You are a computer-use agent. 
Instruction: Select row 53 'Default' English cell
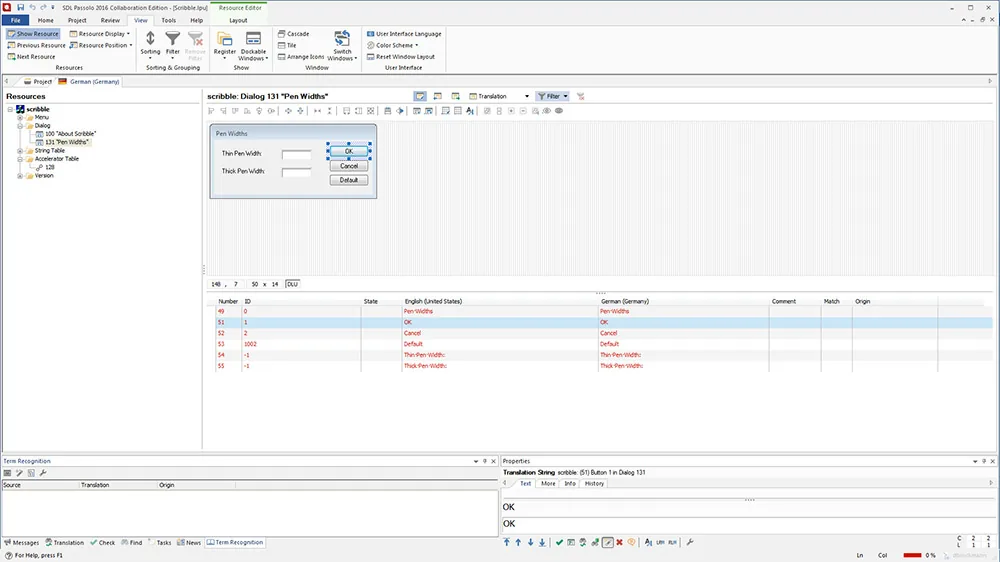tap(499, 344)
